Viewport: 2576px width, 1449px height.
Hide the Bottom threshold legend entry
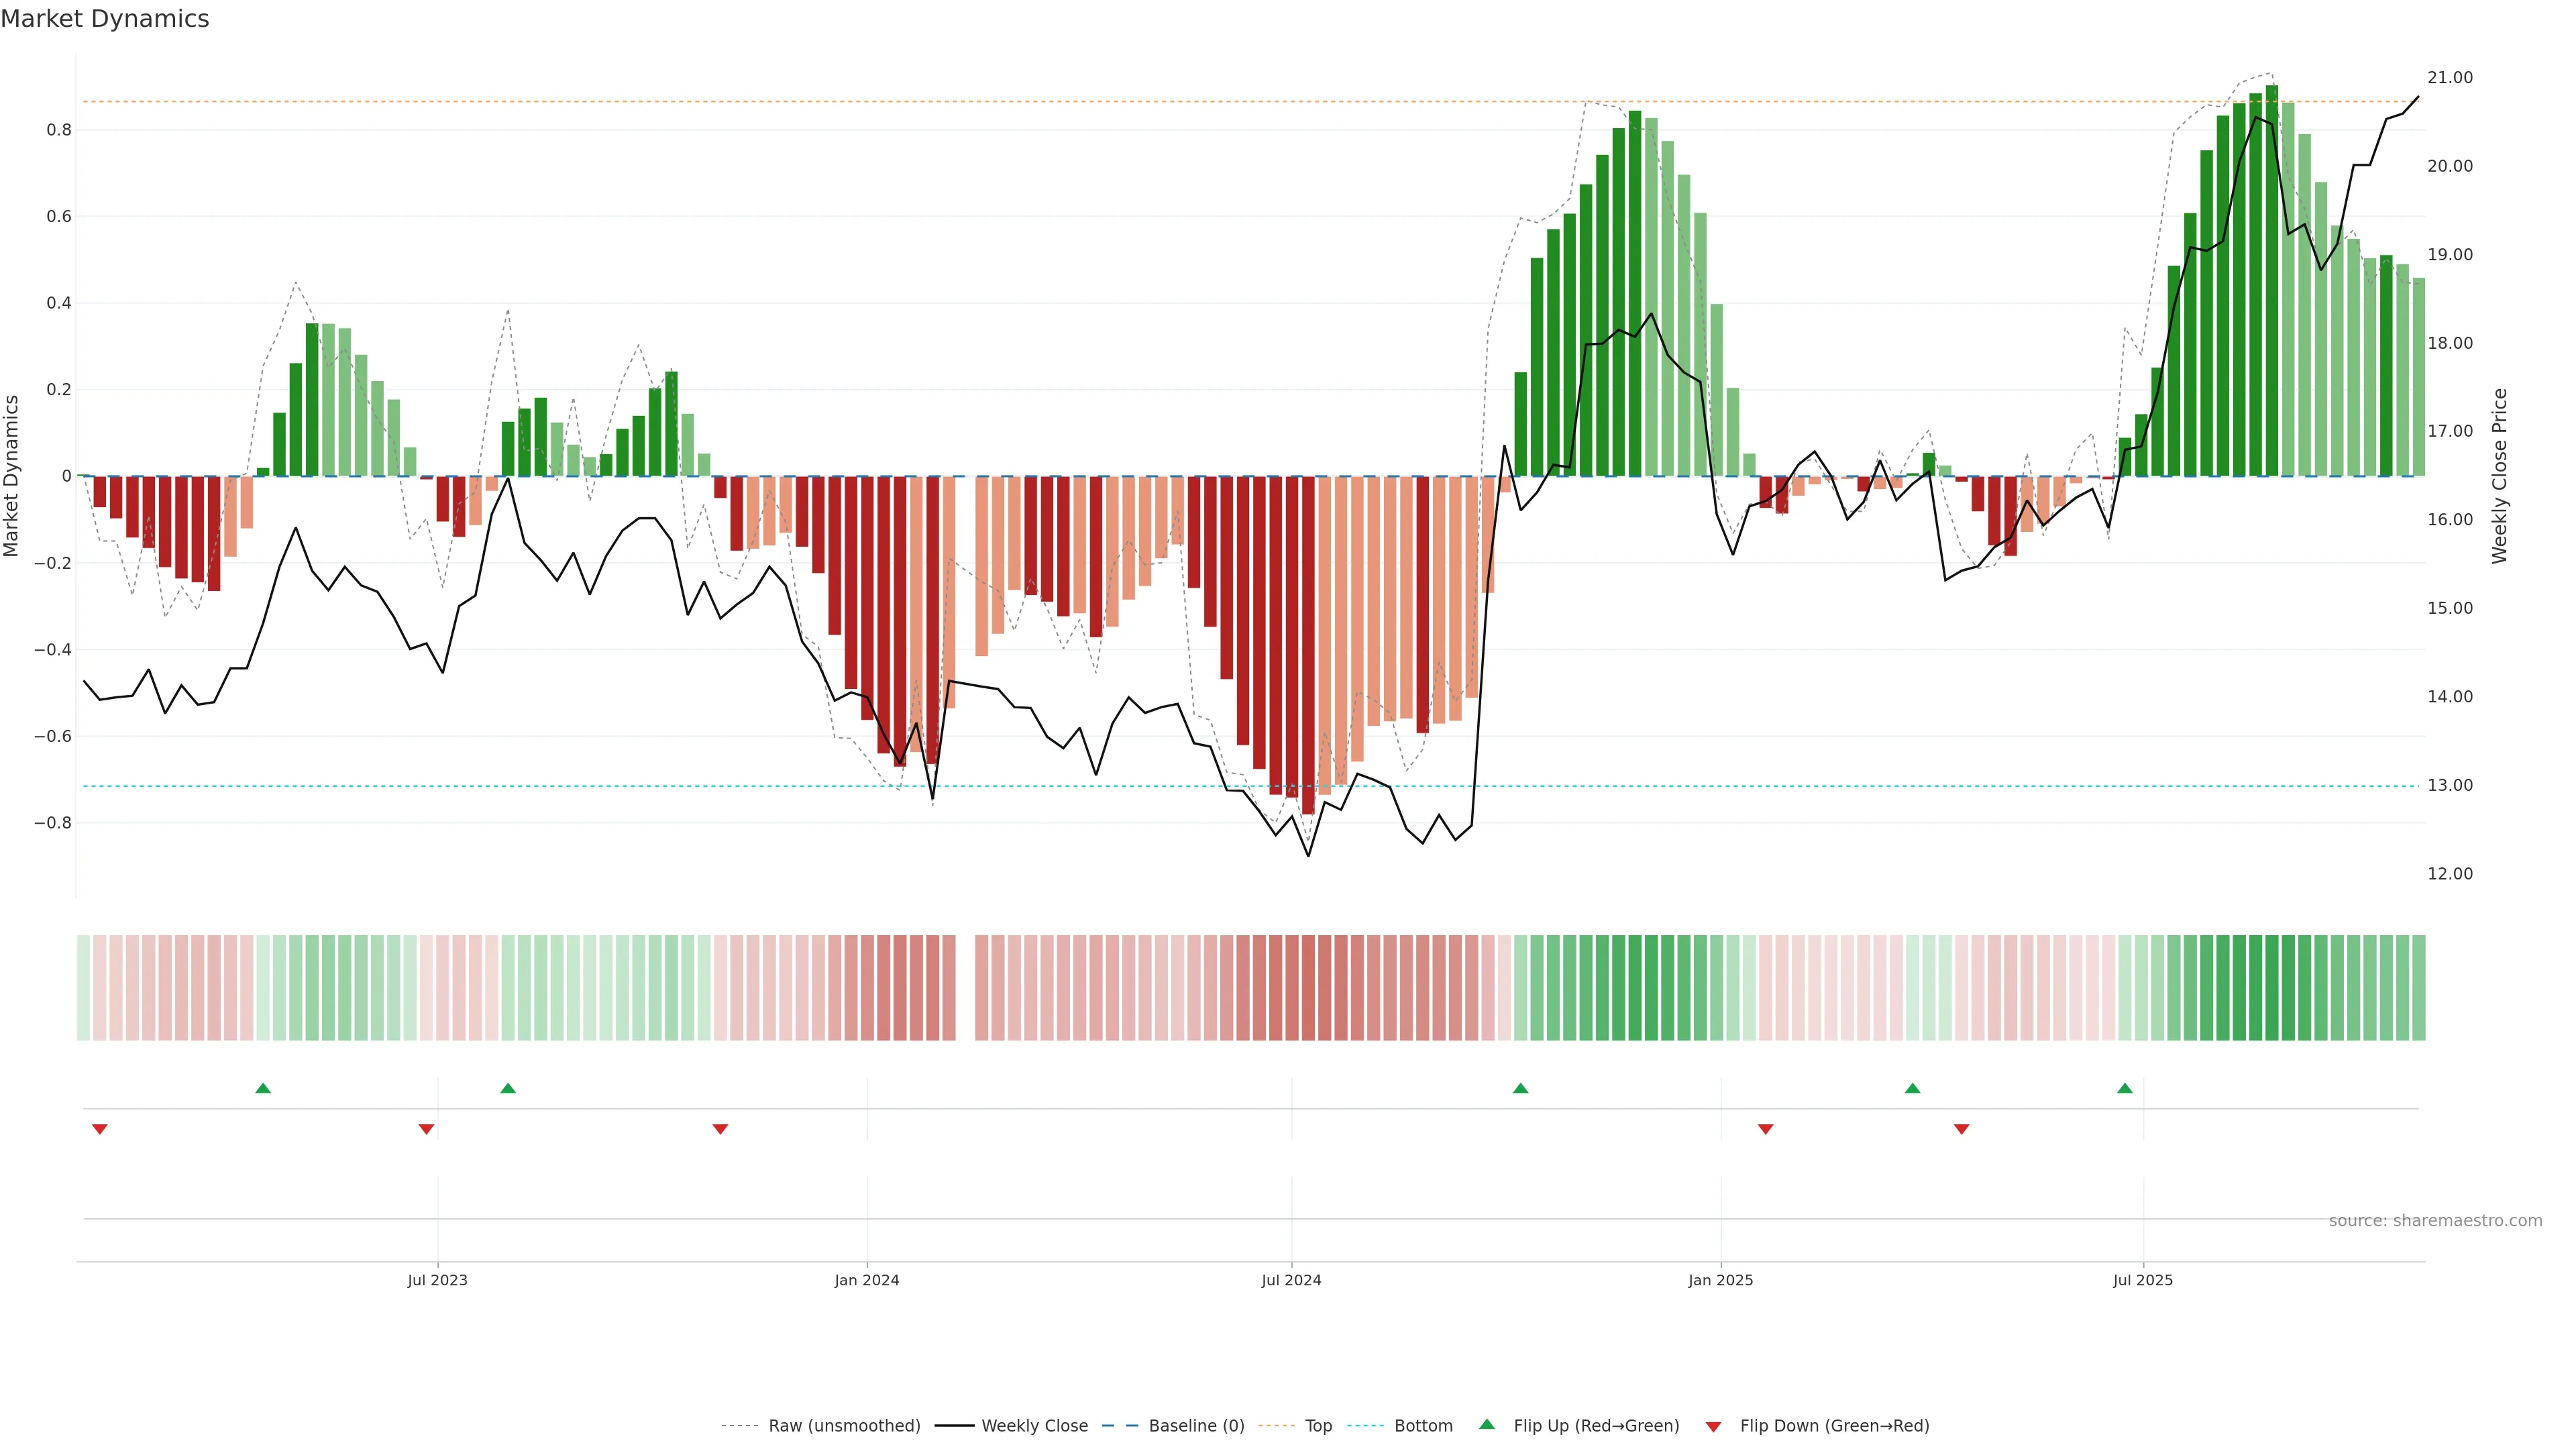1423,1426
